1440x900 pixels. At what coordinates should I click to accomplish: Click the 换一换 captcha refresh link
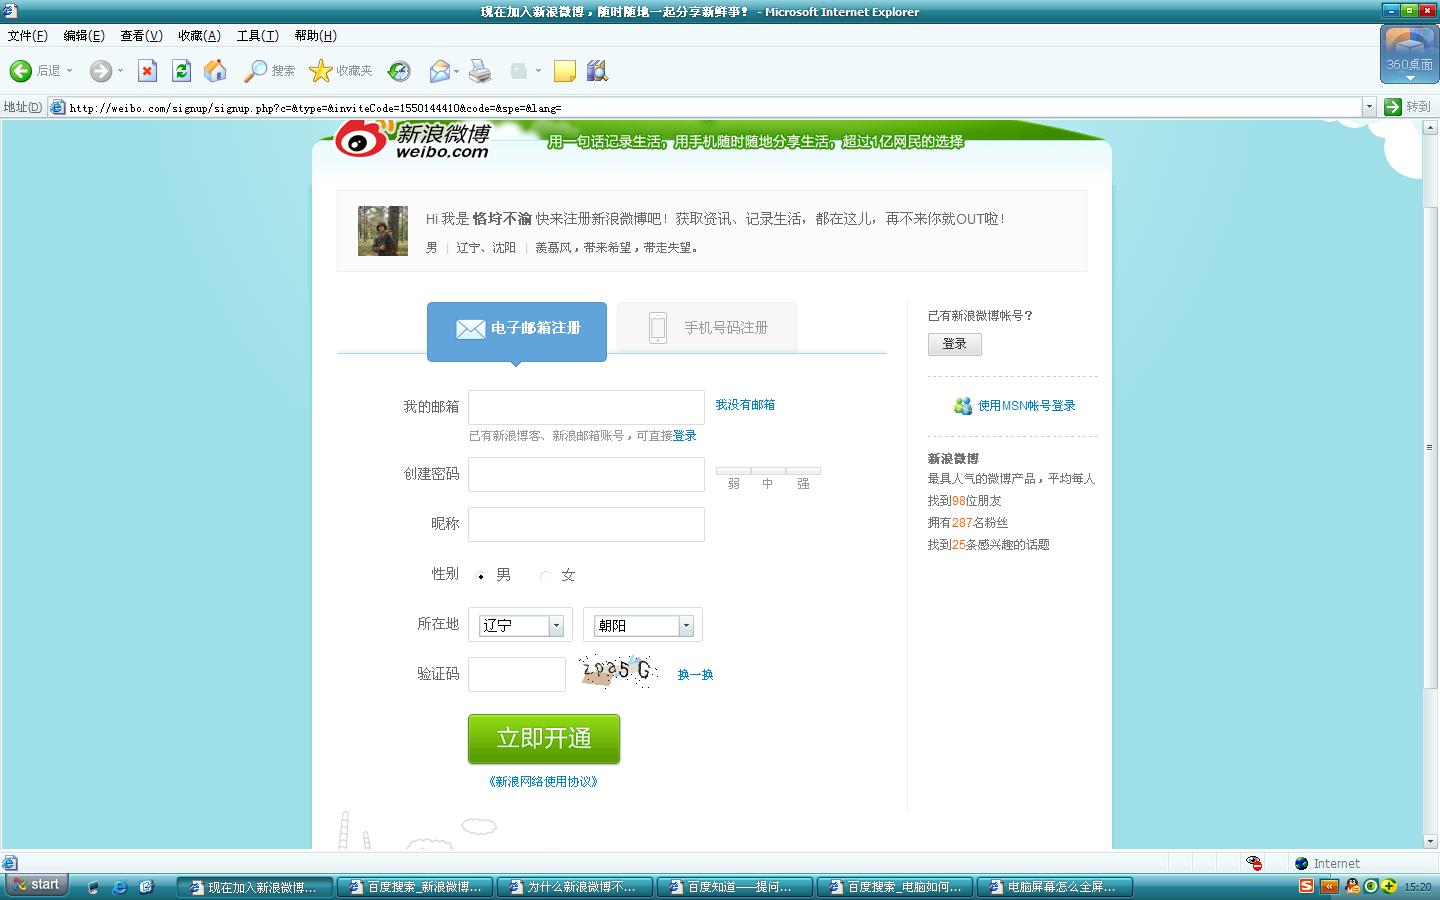pyautogui.click(x=693, y=675)
